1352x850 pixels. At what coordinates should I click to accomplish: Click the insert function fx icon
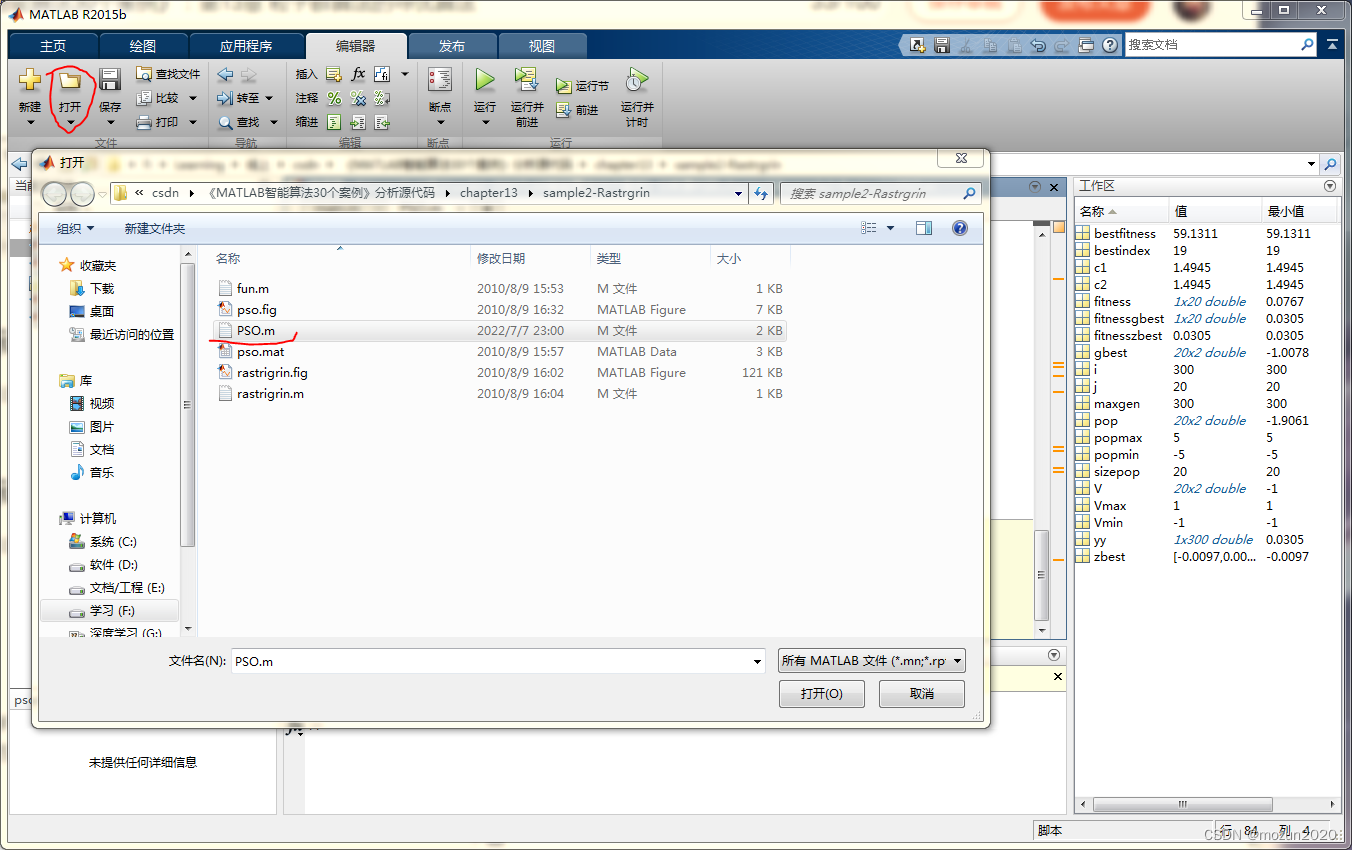[358, 74]
